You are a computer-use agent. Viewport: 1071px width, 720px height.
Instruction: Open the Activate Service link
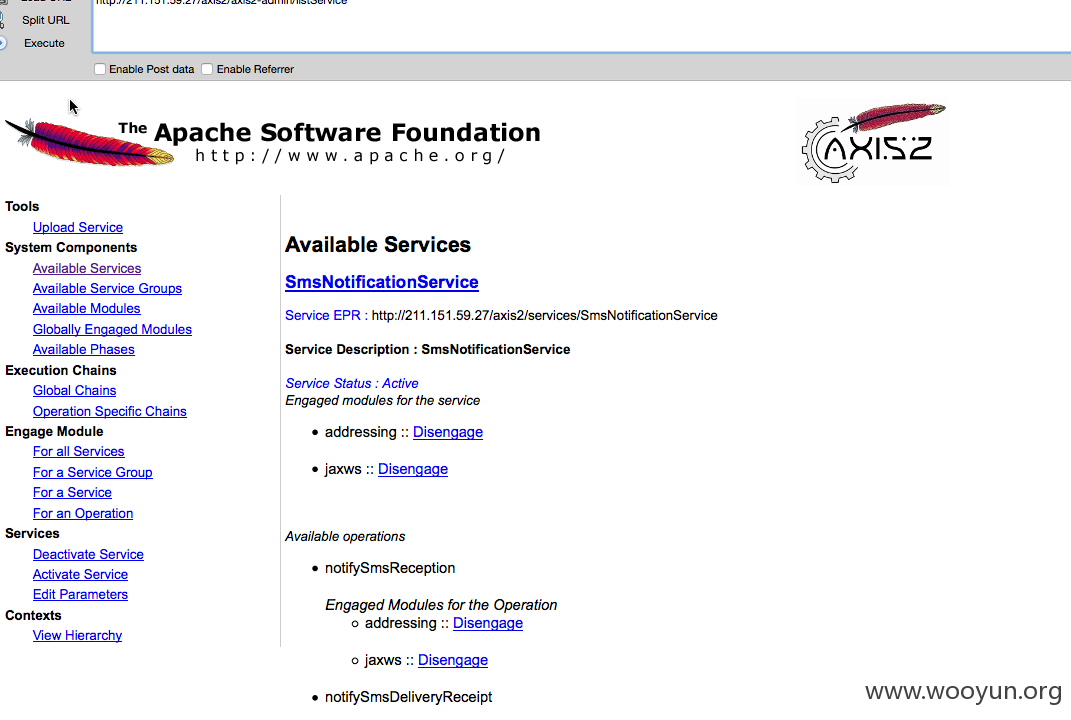pyautogui.click(x=81, y=574)
